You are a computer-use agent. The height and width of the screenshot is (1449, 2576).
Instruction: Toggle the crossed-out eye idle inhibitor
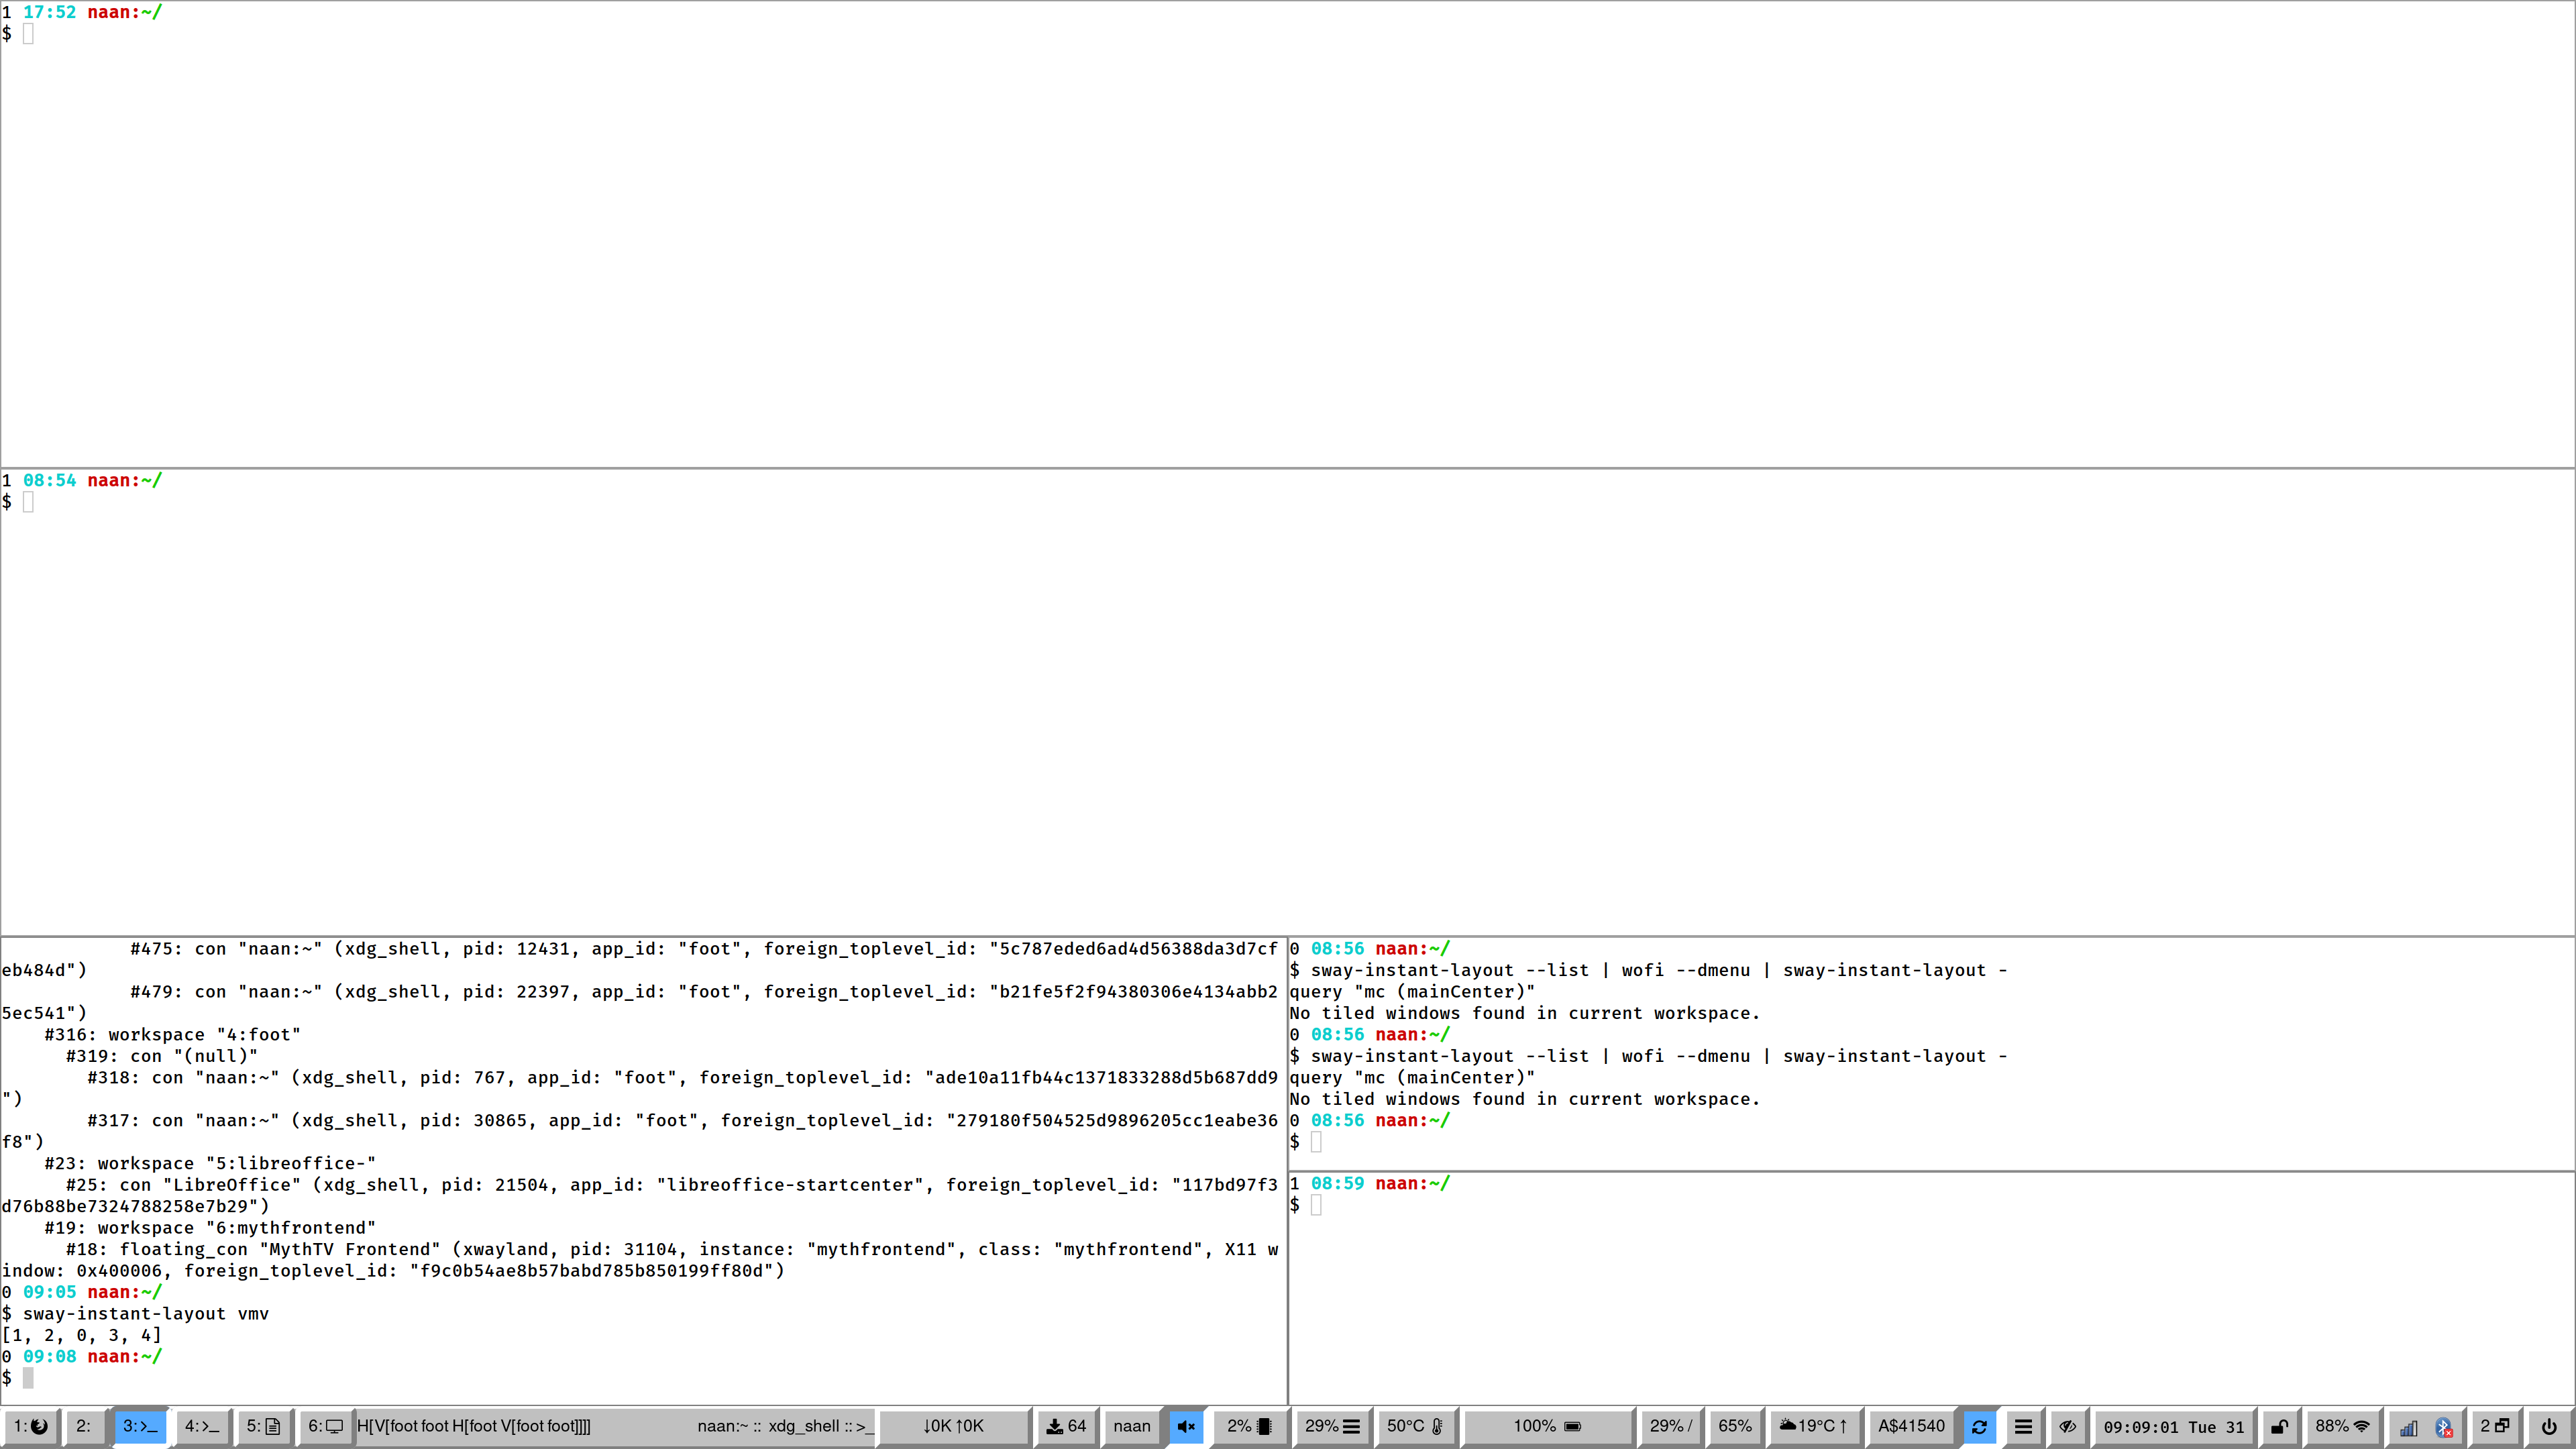[2067, 1426]
